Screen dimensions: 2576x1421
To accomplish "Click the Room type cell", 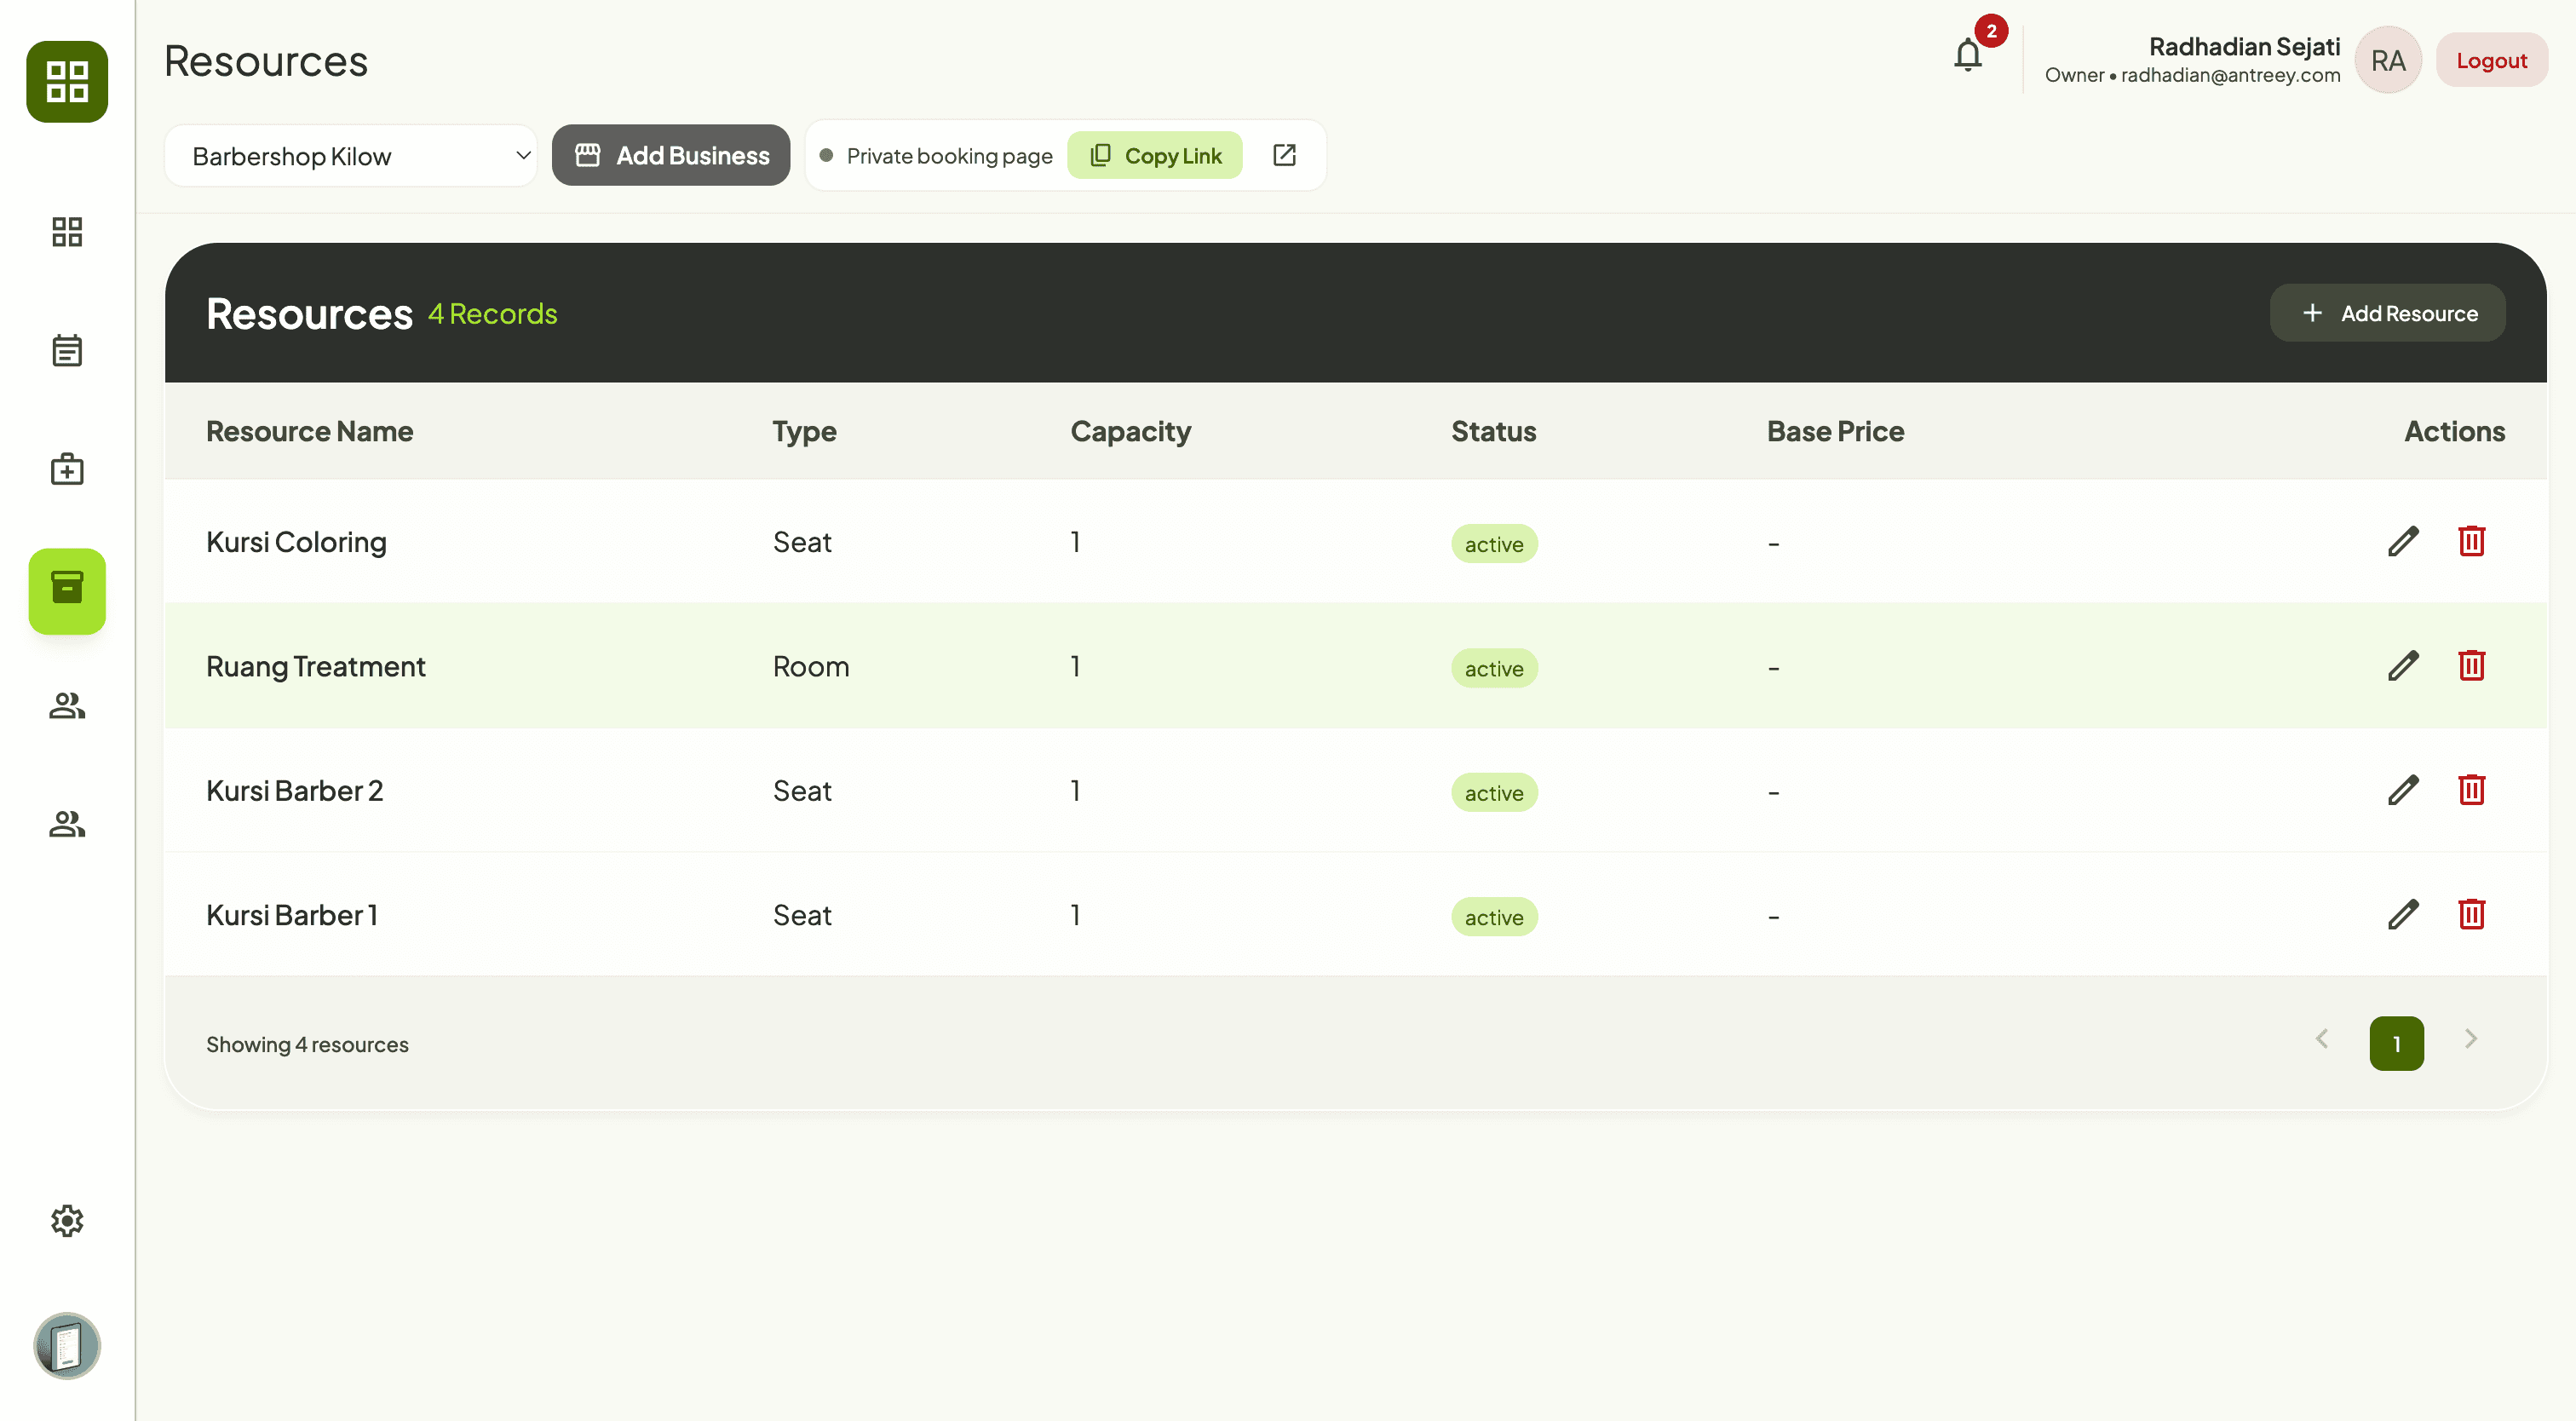I will [x=811, y=666].
